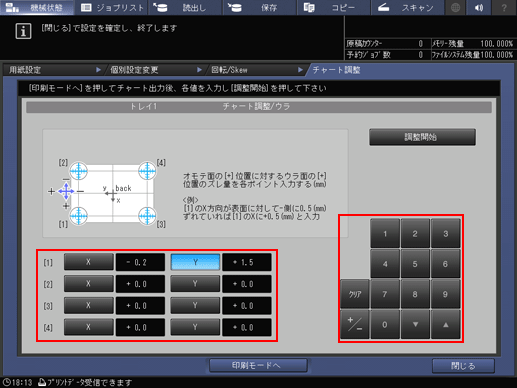Go back to 個別設定変更 breadcrumb
The width and height of the screenshot is (517, 388).
(x=154, y=70)
